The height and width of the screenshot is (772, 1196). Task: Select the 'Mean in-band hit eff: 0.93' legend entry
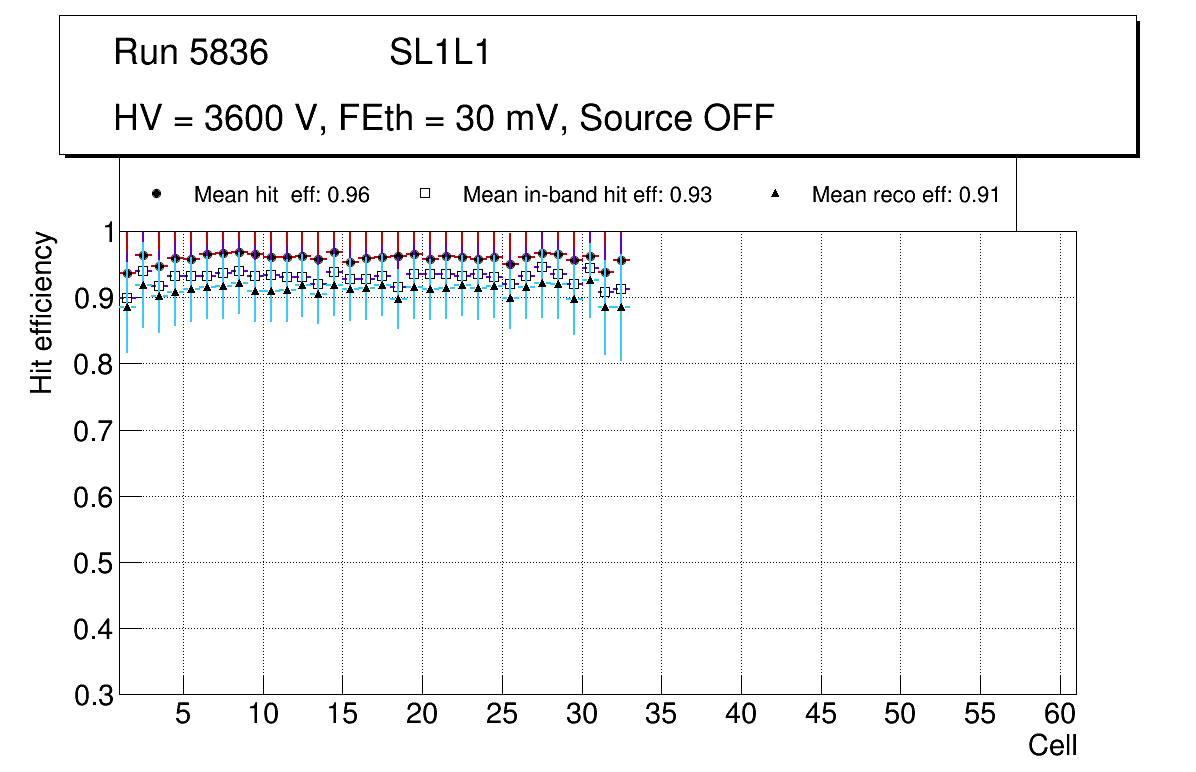point(587,195)
